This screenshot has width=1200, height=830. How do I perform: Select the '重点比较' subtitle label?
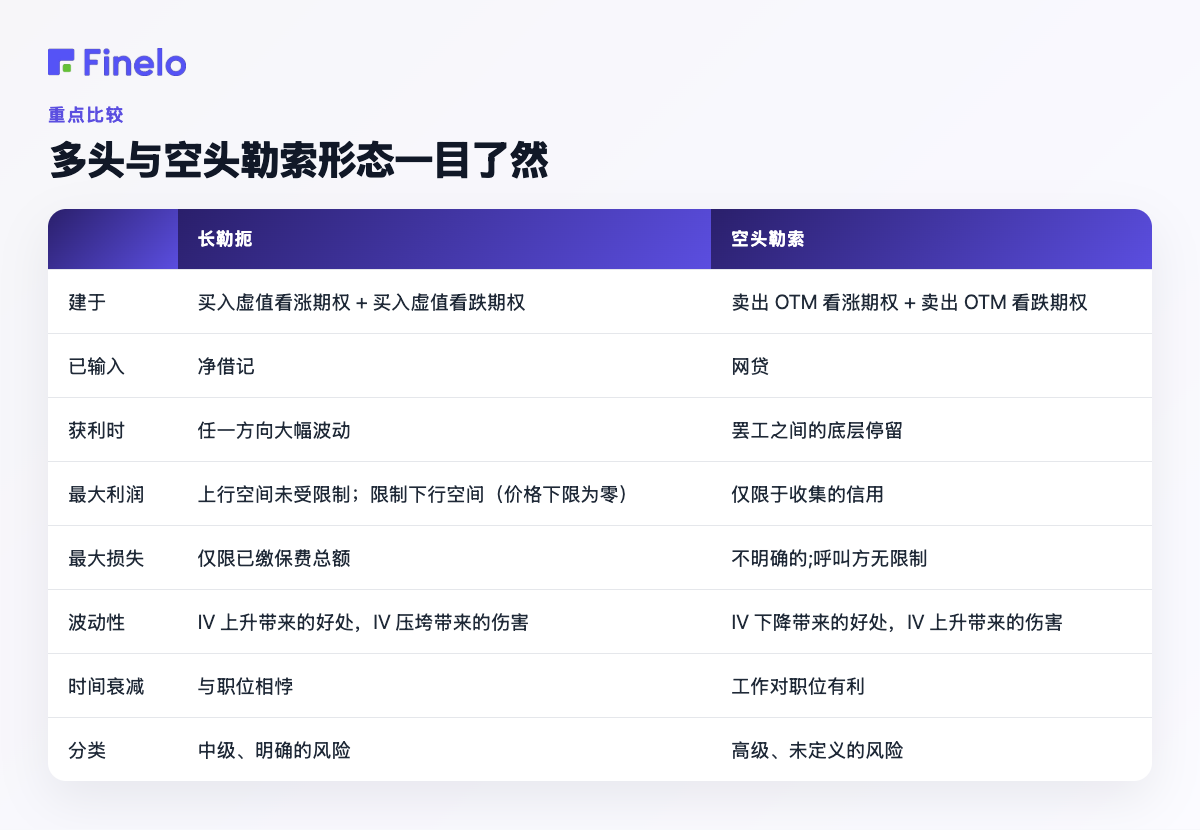[x=86, y=115]
